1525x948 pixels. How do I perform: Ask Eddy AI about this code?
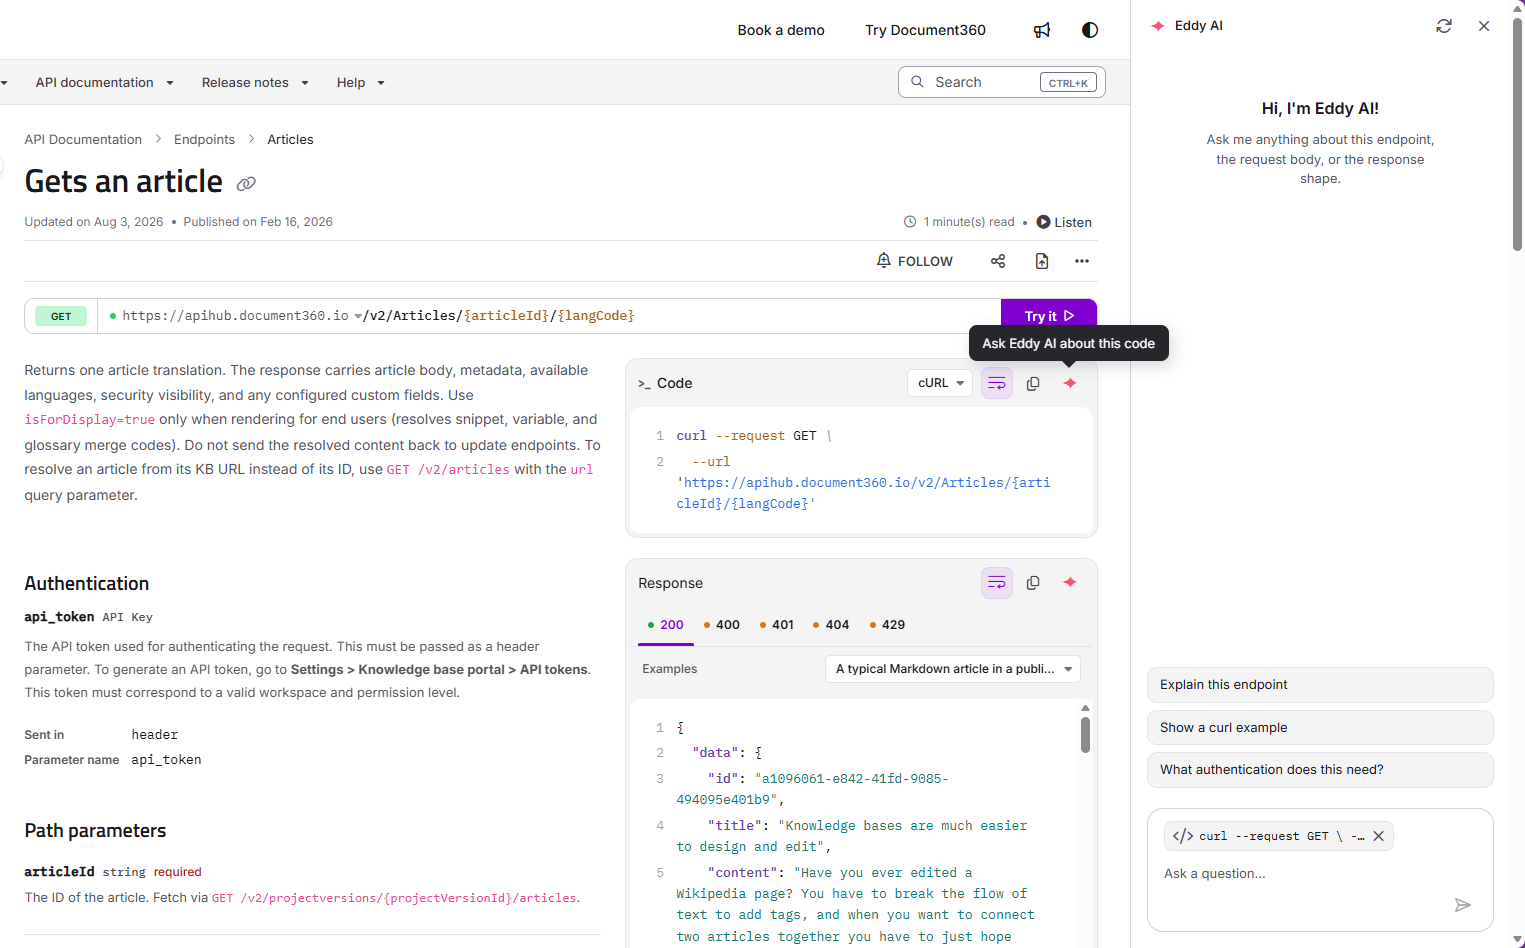(1070, 383)
